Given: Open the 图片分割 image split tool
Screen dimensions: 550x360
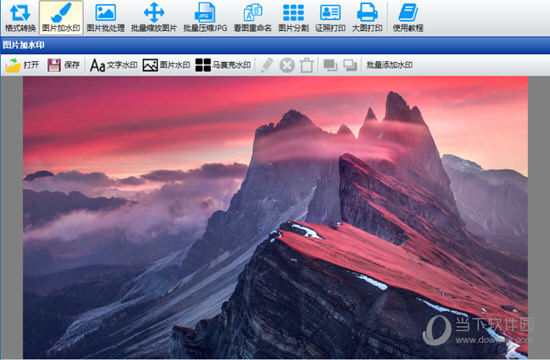Looking at the screenshot, I should click(294, 18).
